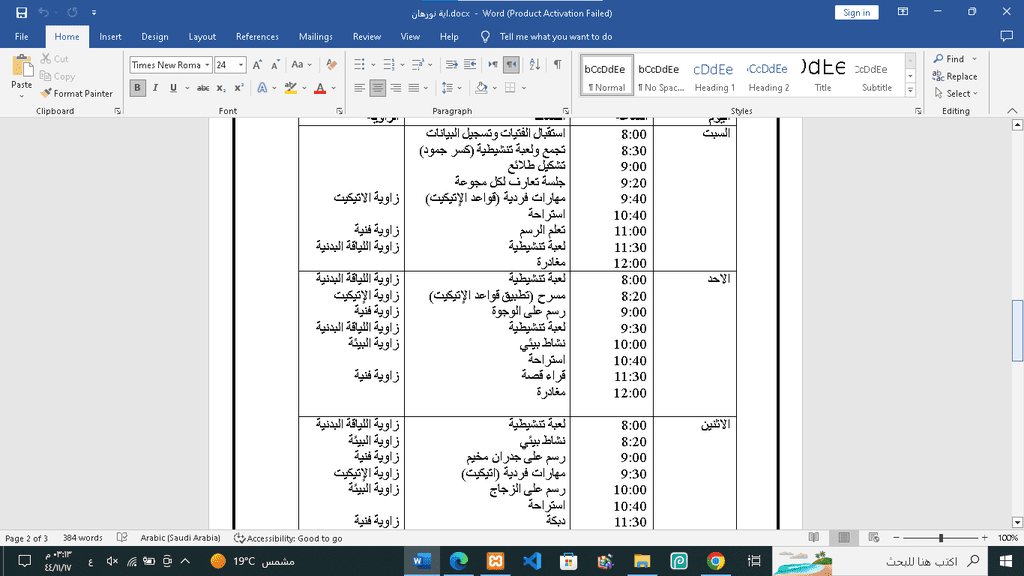
Task: Open the spelling proofing status icon
Action: [122, 538]
